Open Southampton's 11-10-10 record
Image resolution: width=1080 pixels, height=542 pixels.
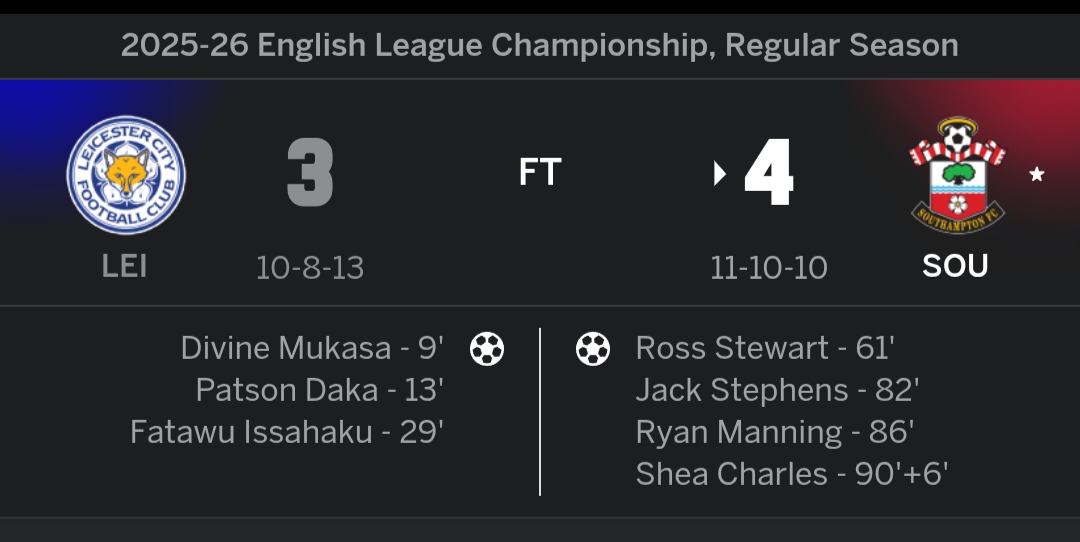click(769, 268)
